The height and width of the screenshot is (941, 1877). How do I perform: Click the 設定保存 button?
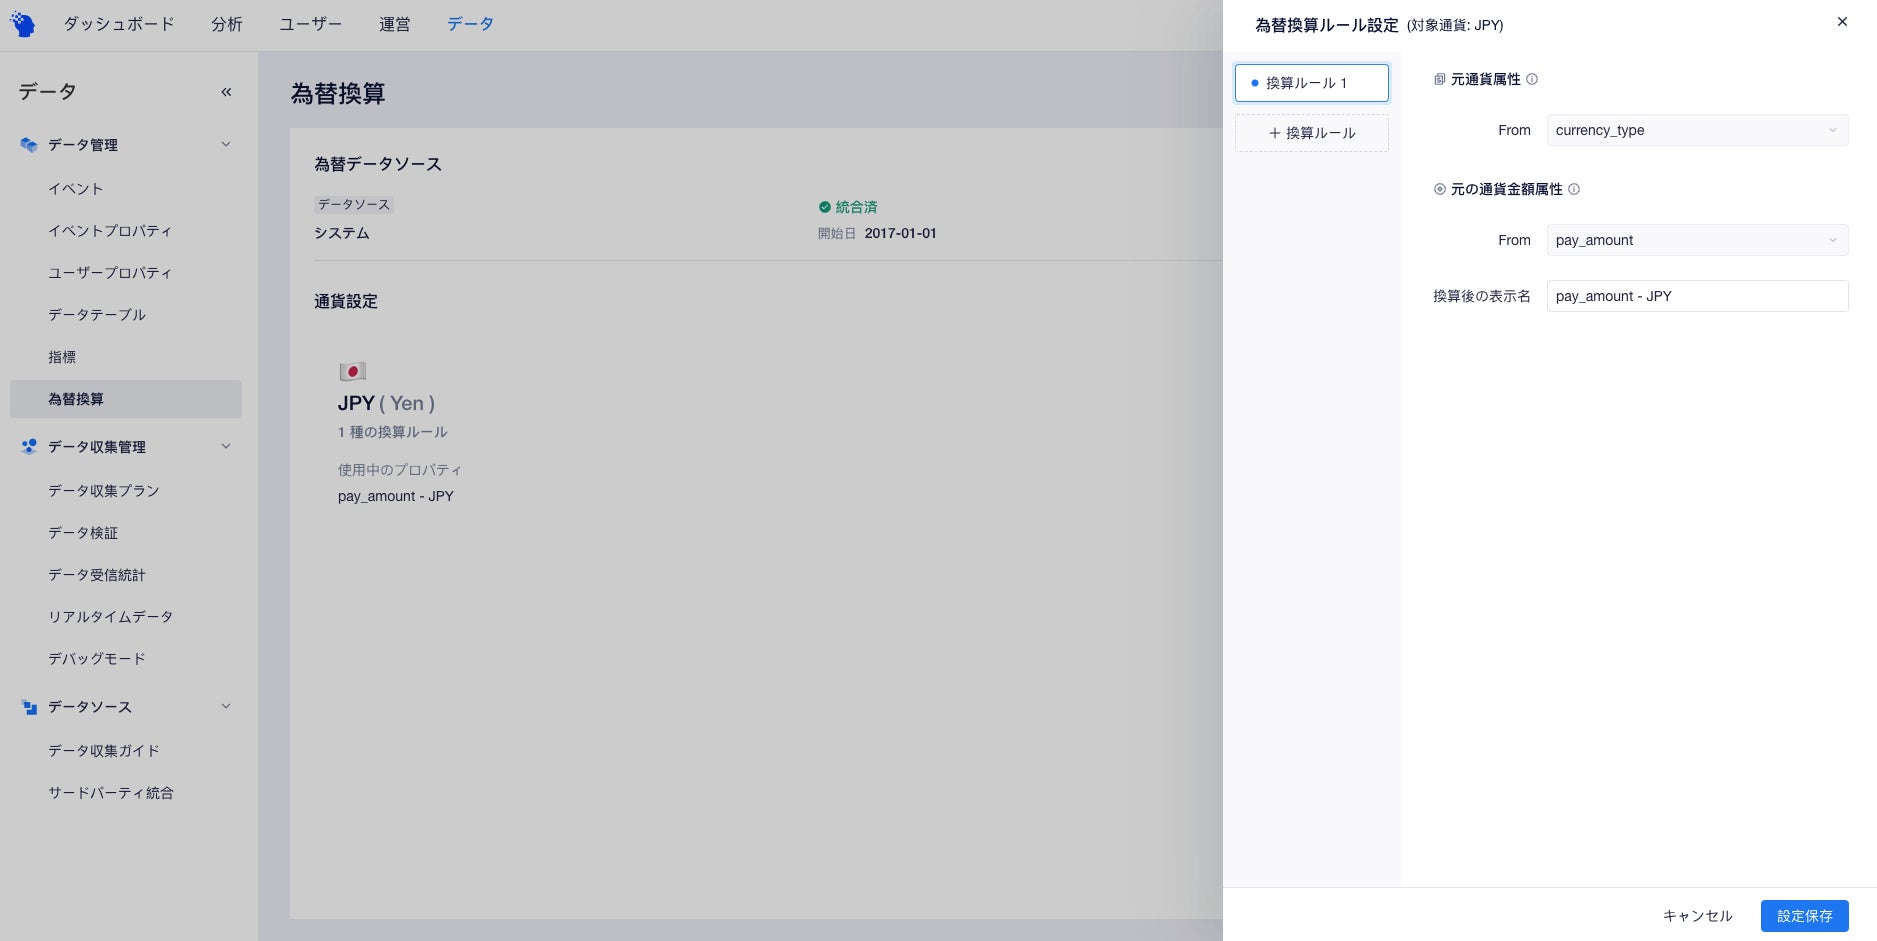pyautogui.click(x=1804, y=915)
